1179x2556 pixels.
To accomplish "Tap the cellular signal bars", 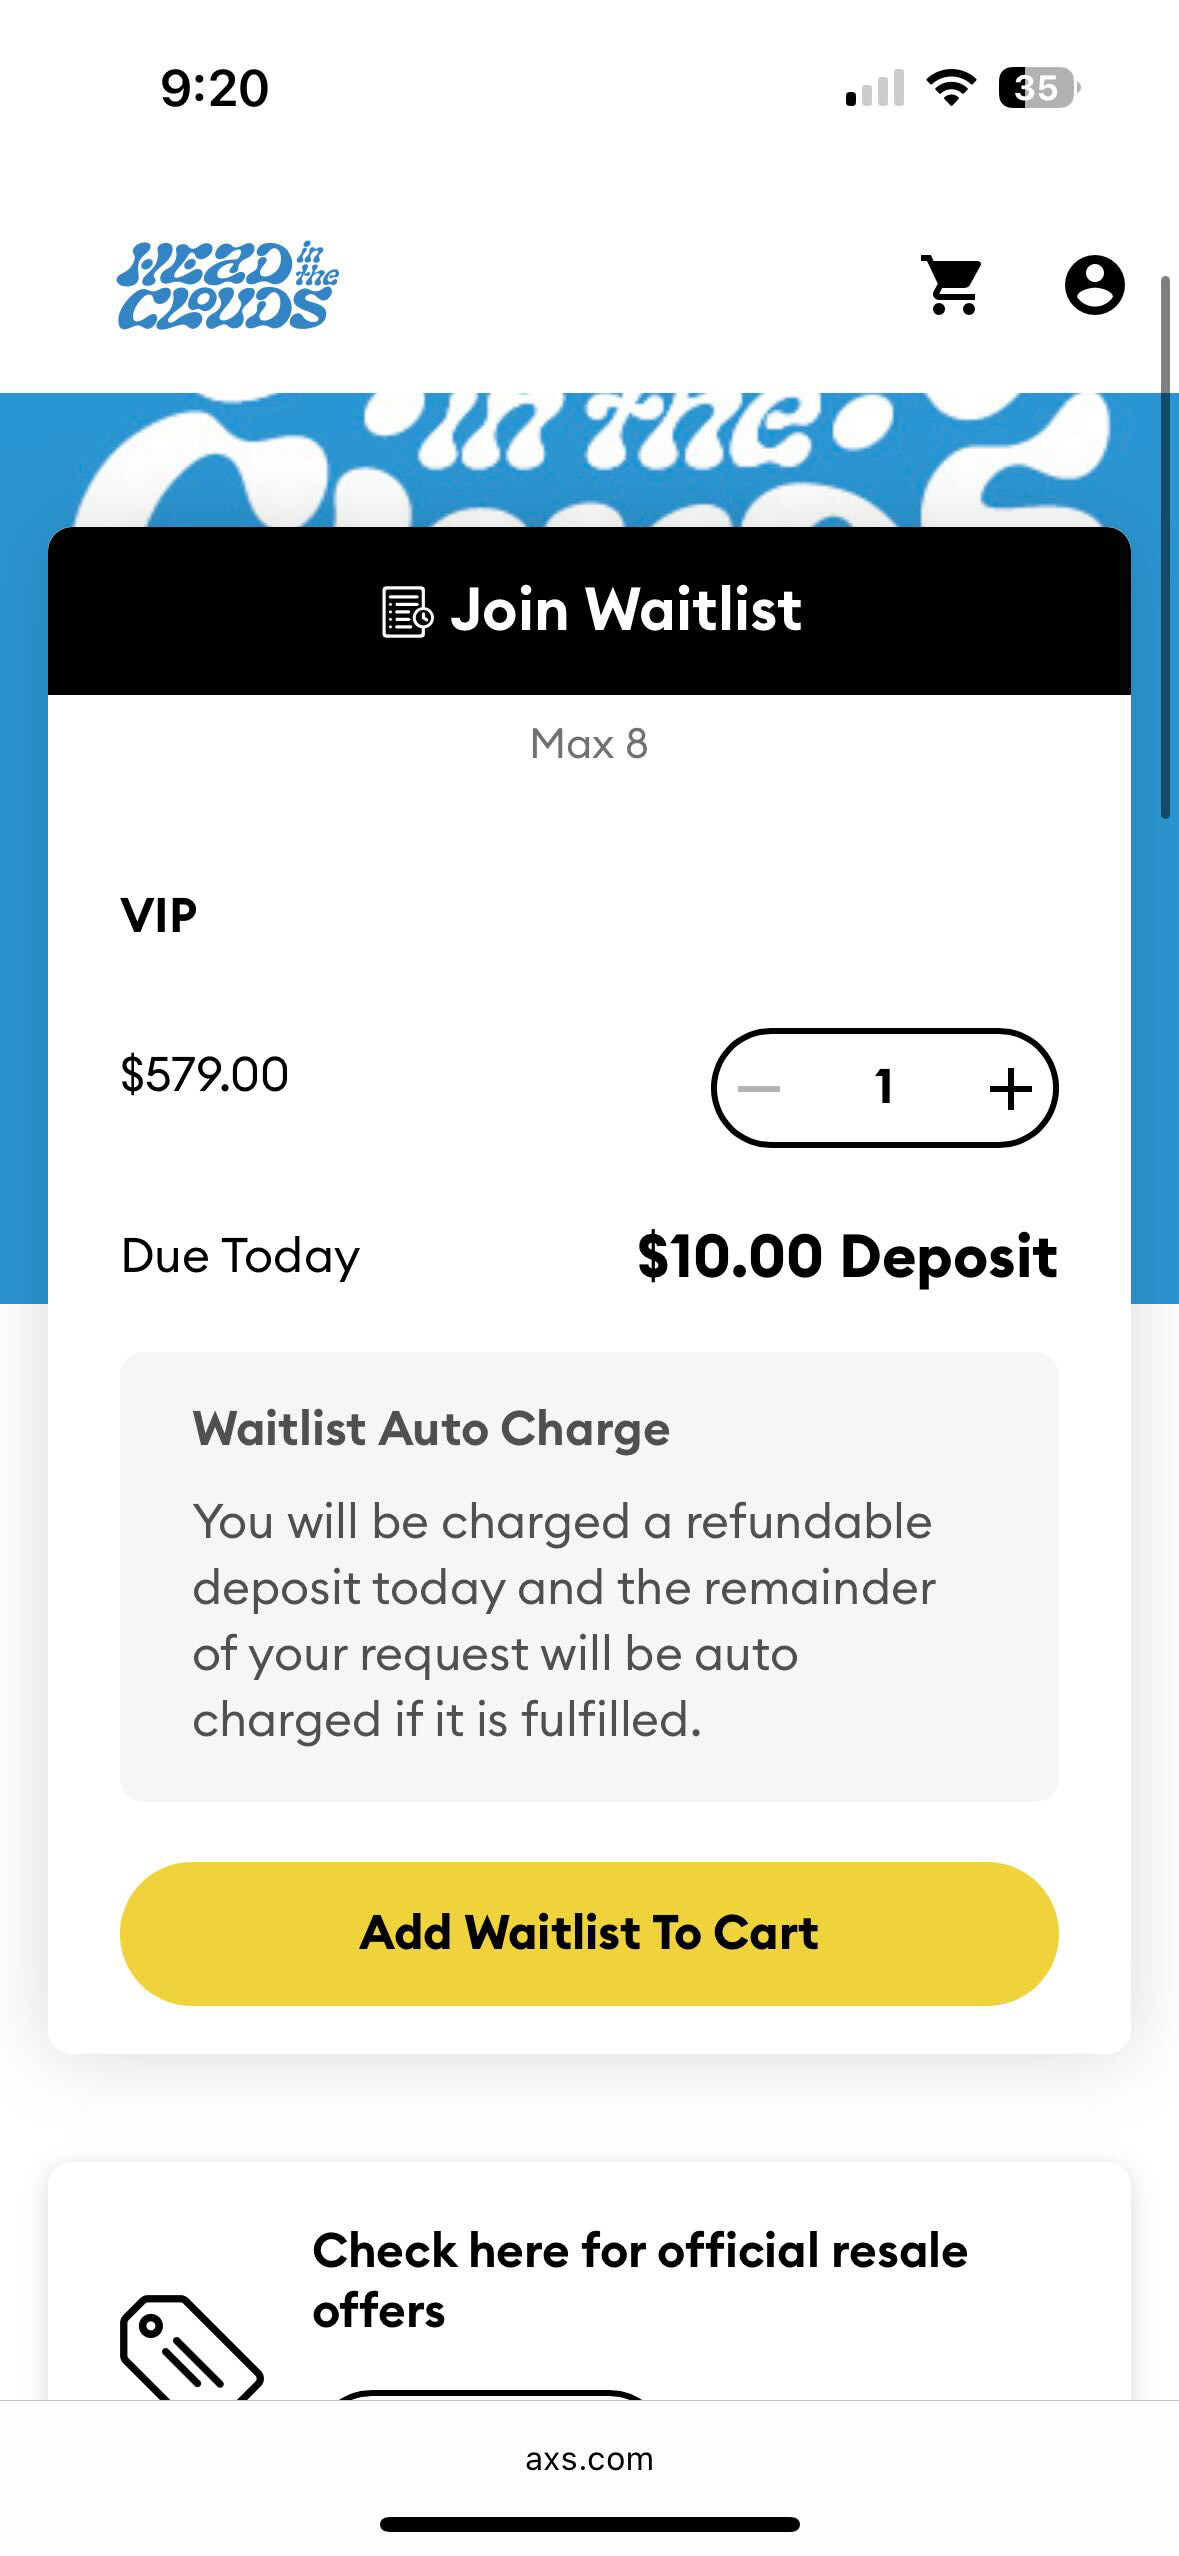I will click(x=875, y=88).
